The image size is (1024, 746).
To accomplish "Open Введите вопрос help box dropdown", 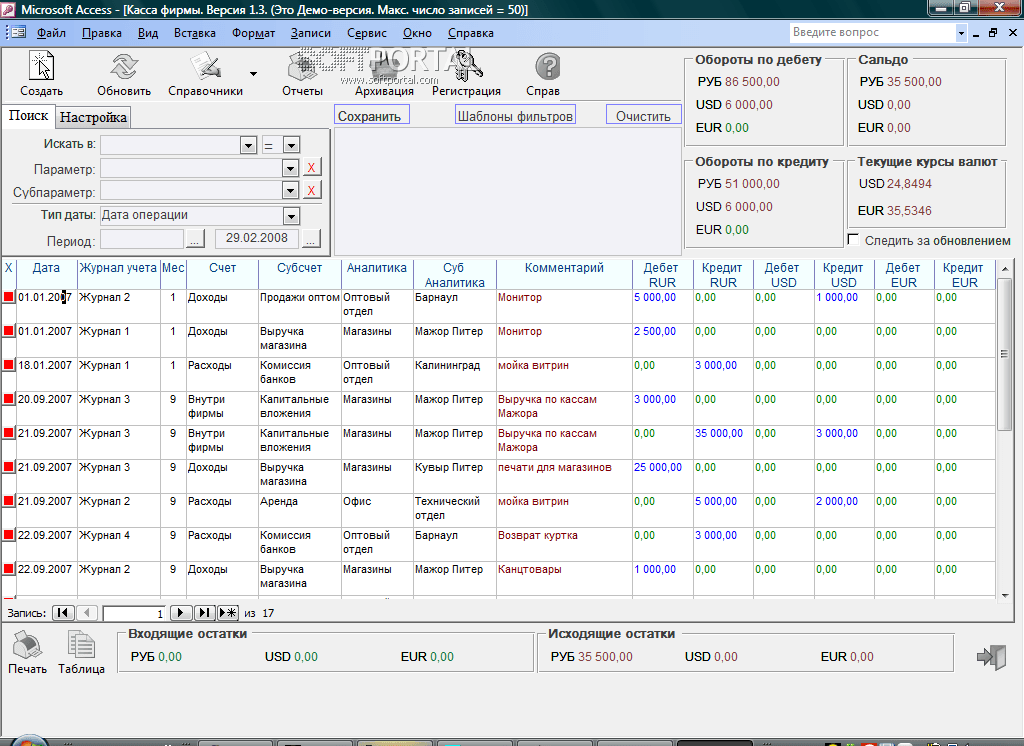I will click(961, 33).
